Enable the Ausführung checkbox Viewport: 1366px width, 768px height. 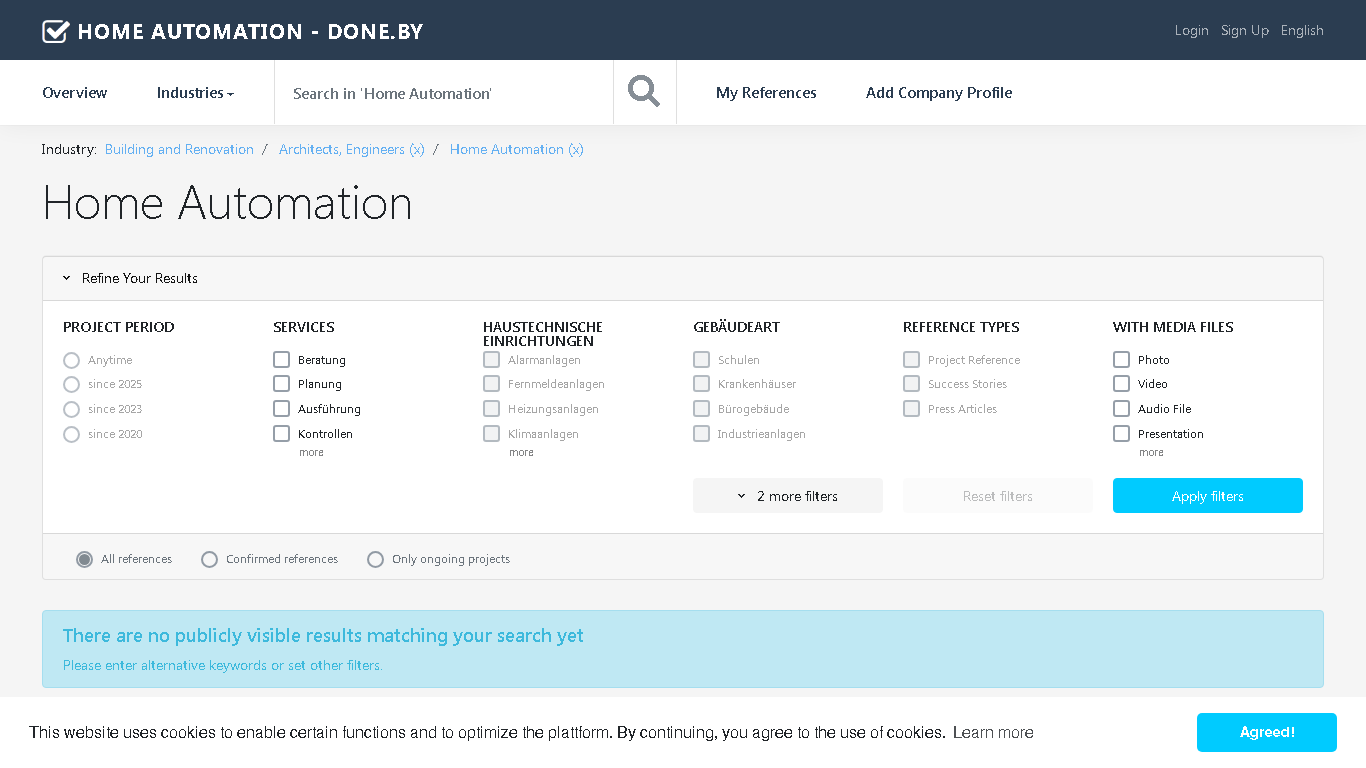[x=281, y=408]
